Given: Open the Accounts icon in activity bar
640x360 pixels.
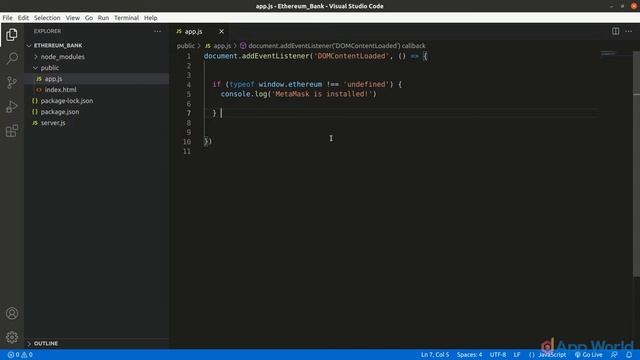Looking at the screenshot, I should pos(12,313).
